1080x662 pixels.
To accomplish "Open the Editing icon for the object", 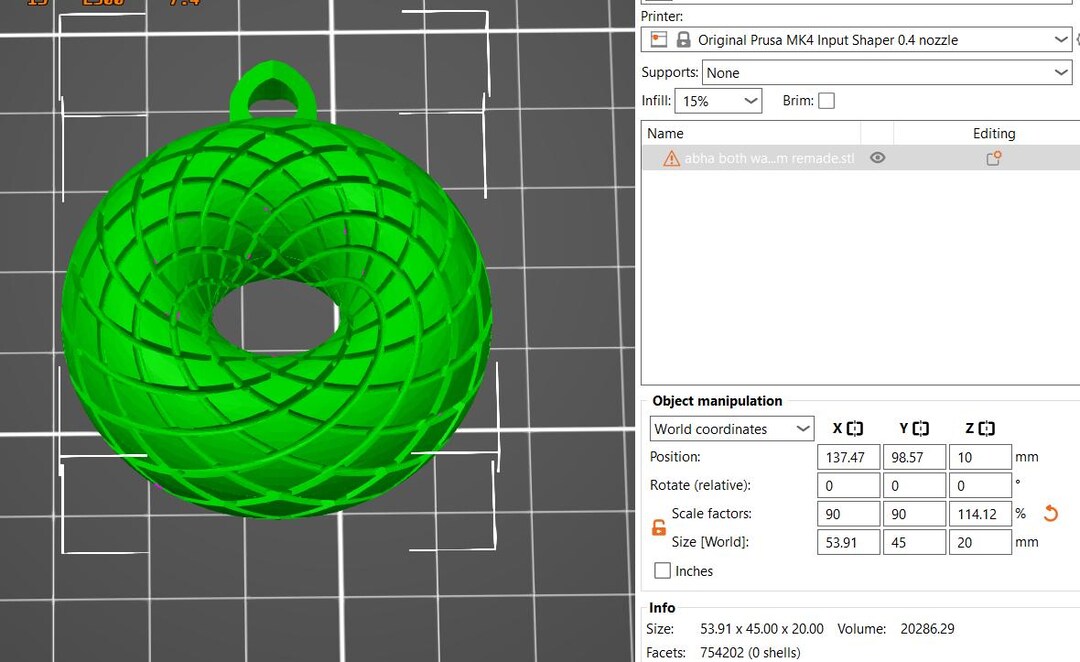I will click(x=993, y=157).
